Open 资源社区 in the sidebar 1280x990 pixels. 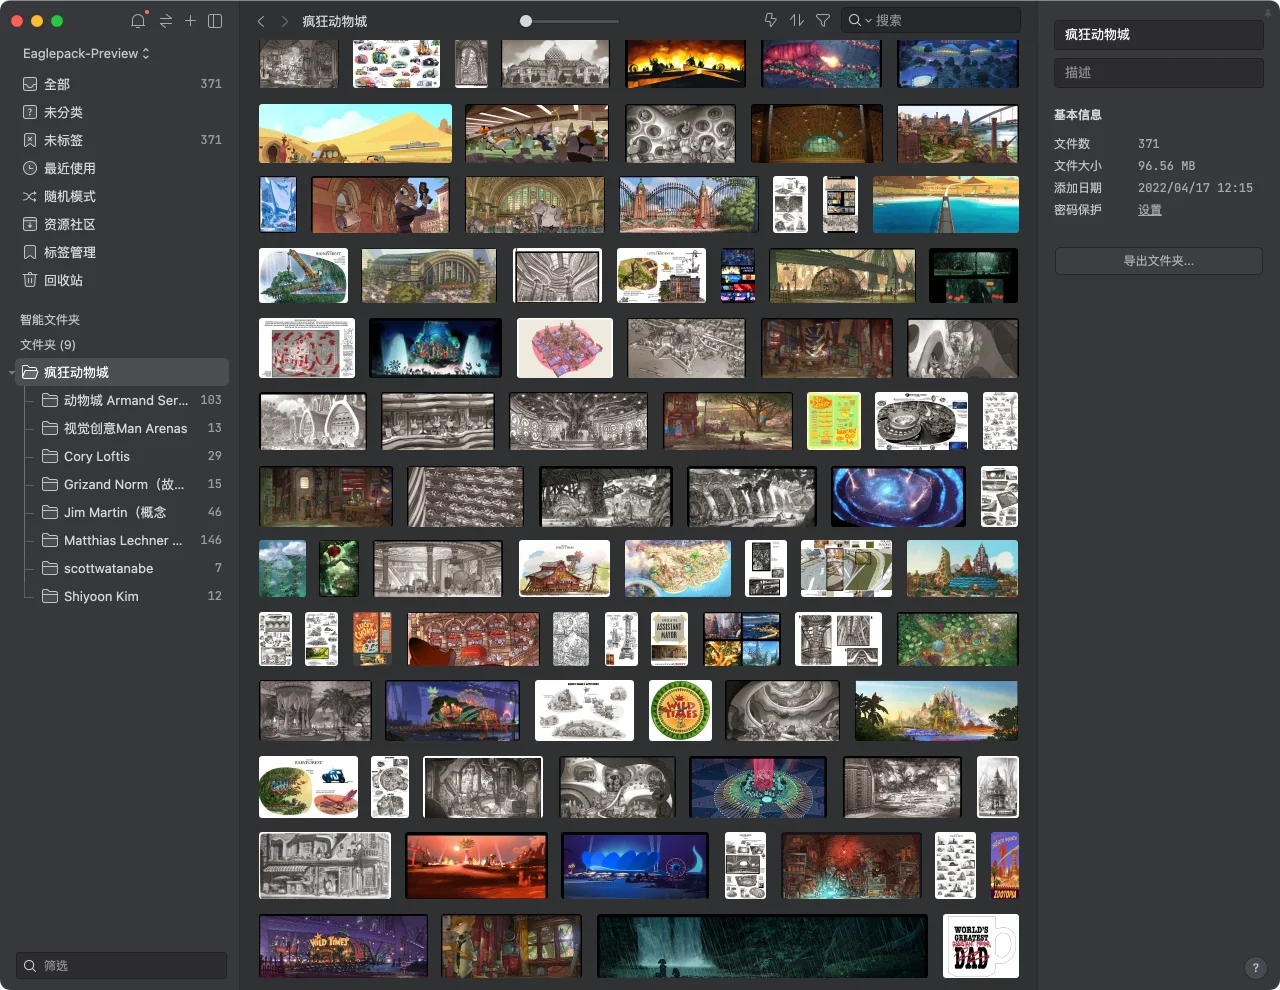(x=122, y=224)
